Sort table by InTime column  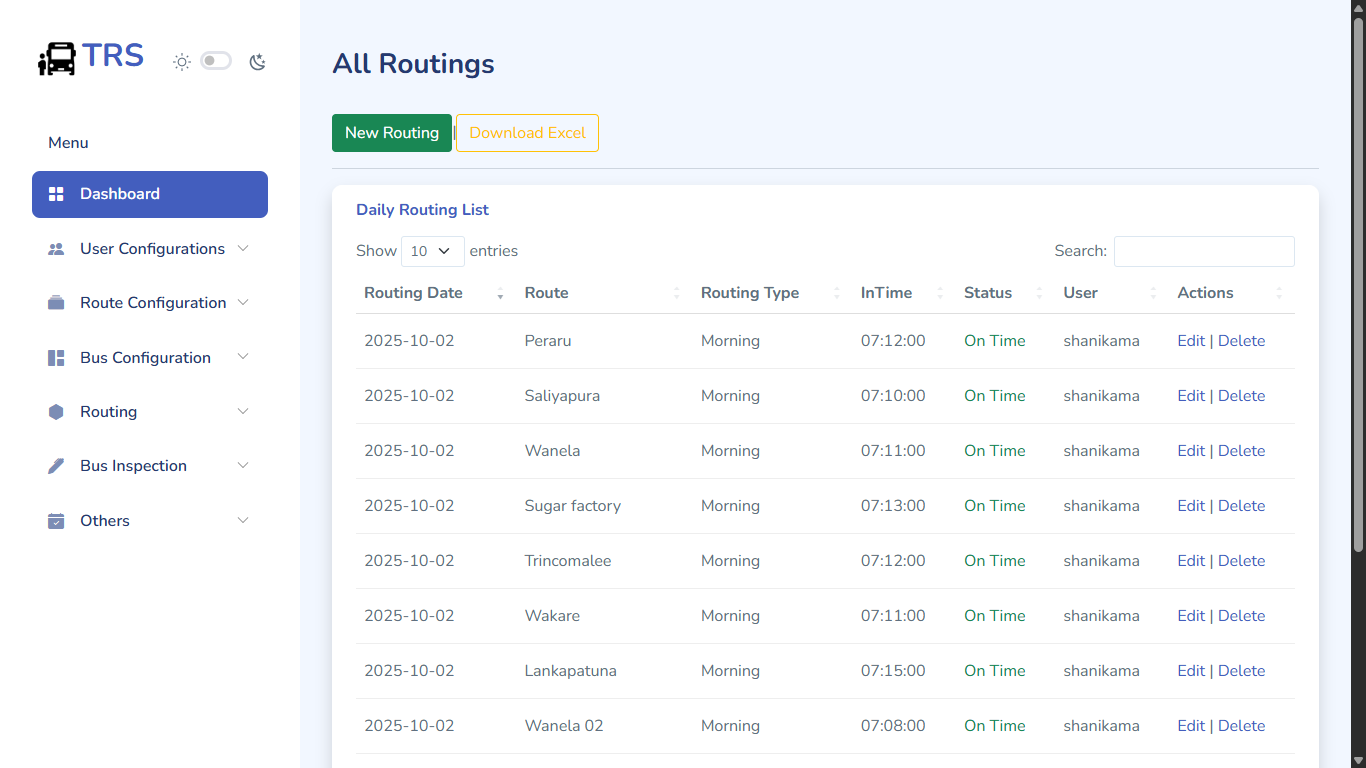886,293
